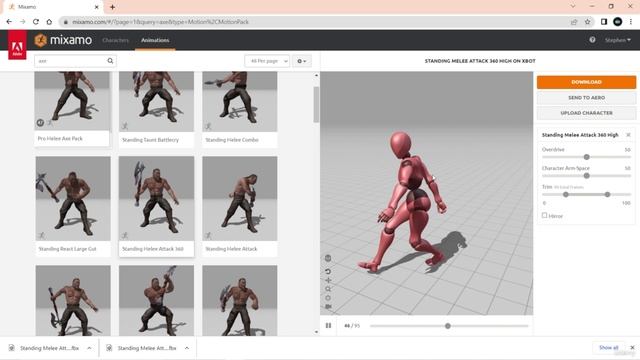Image resolution: width=640 pixels, height=360 pixels.
Task: Click running figure icon on Standing React Large Gut
Action: click(x=42, y=235)
